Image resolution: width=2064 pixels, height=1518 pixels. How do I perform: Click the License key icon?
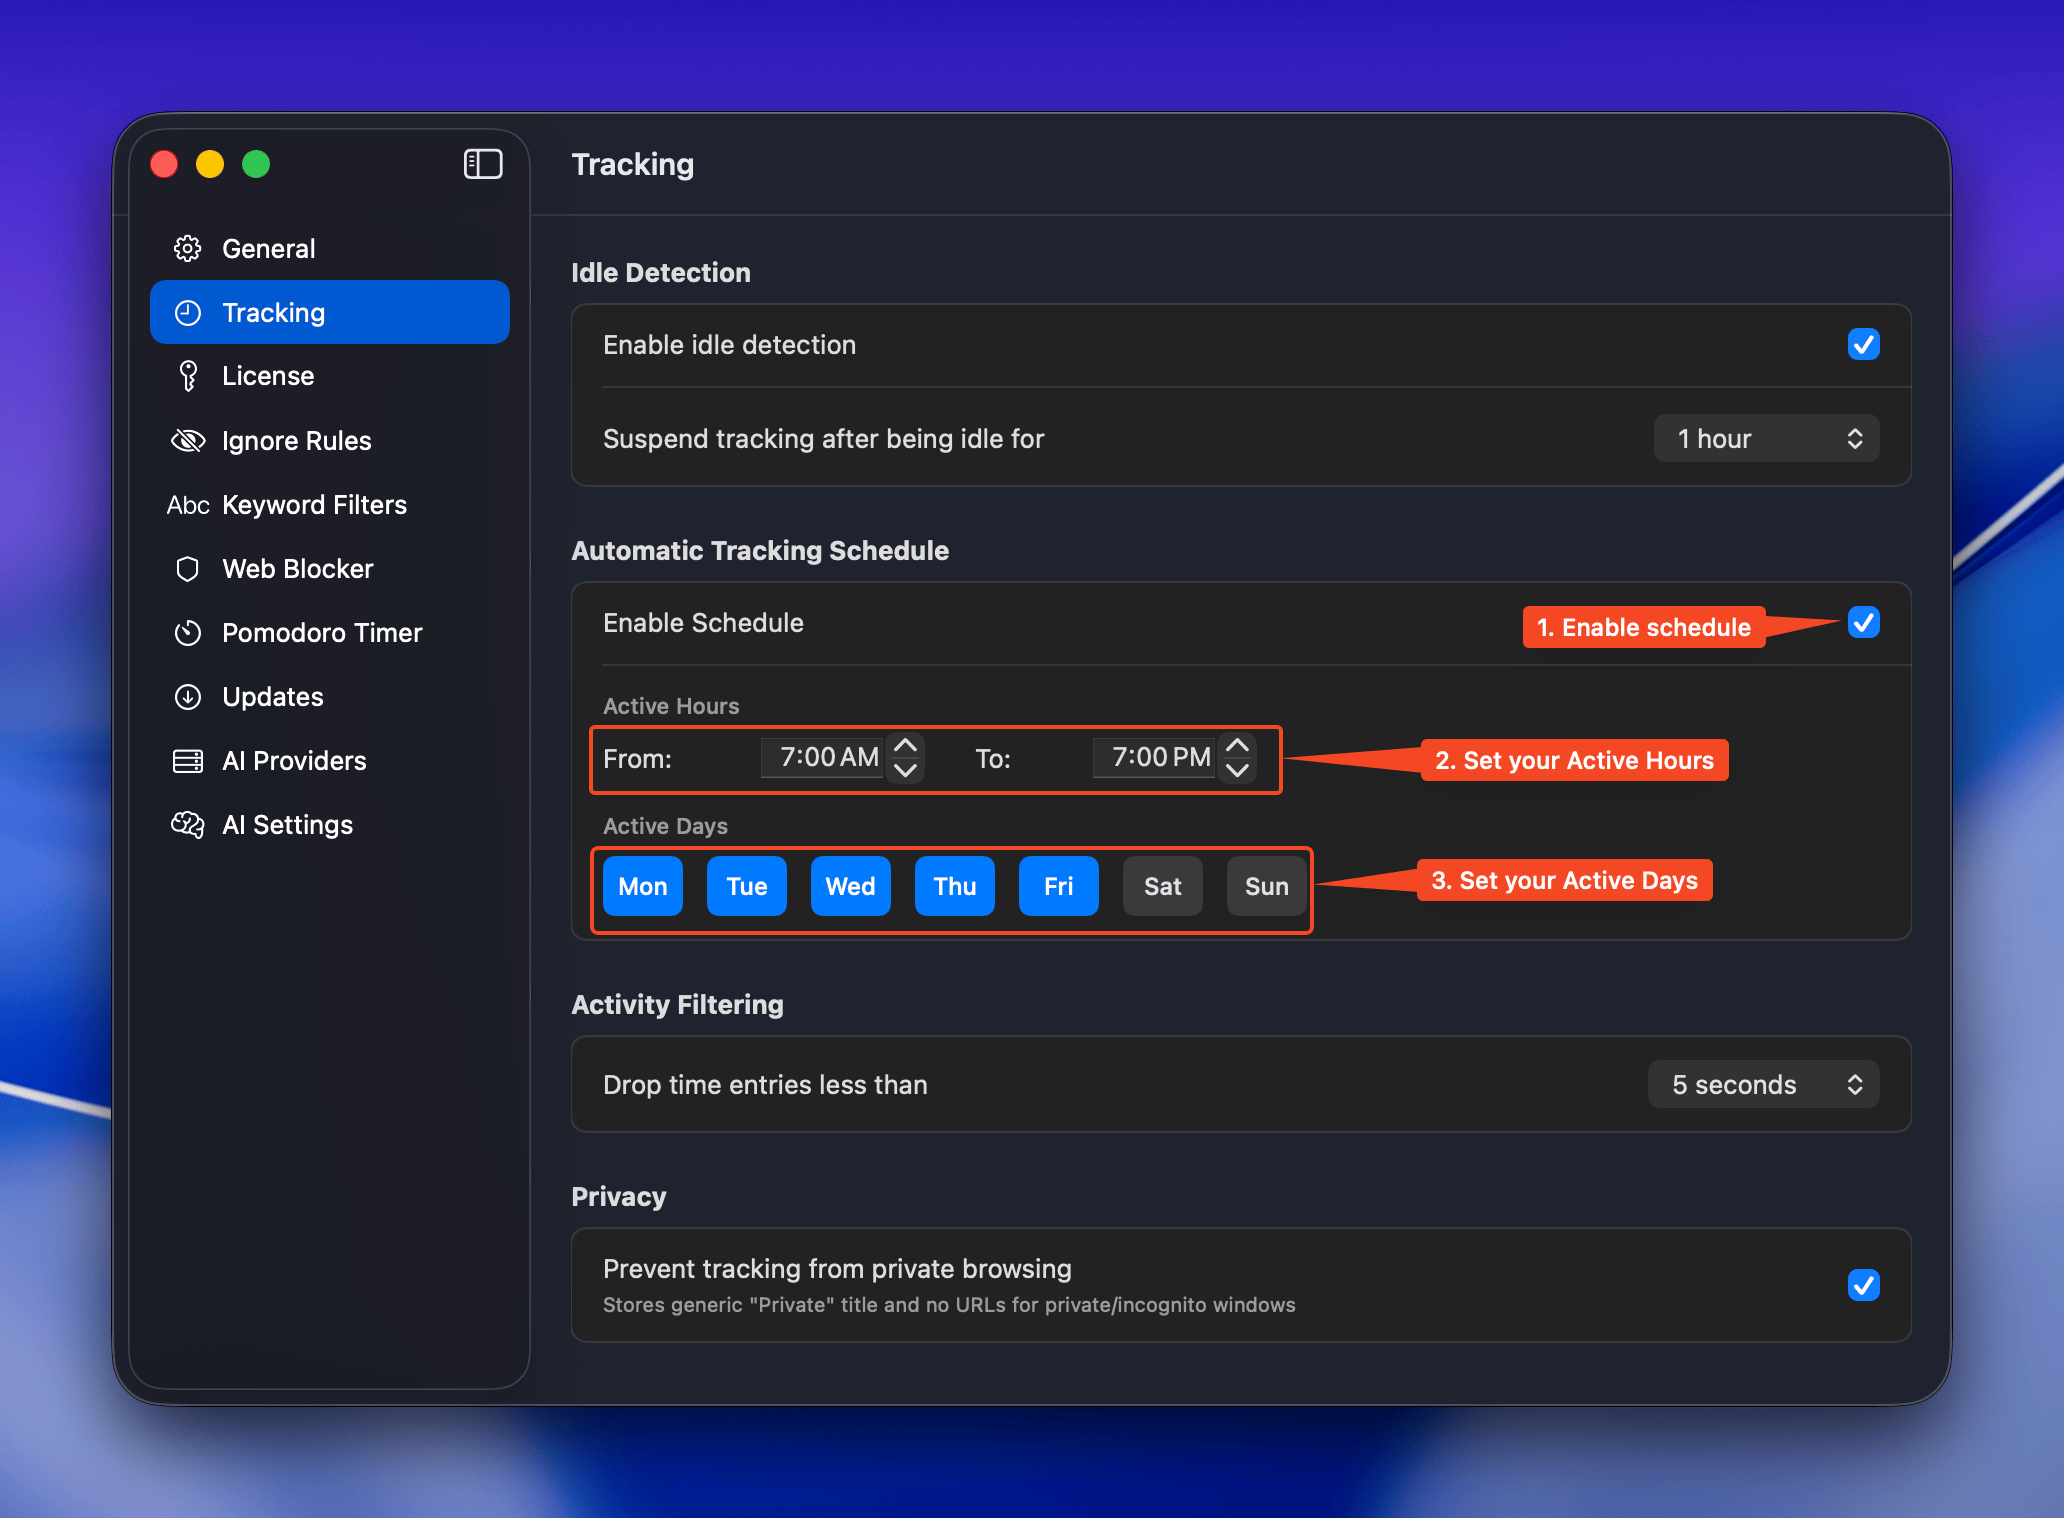point(188,376)
